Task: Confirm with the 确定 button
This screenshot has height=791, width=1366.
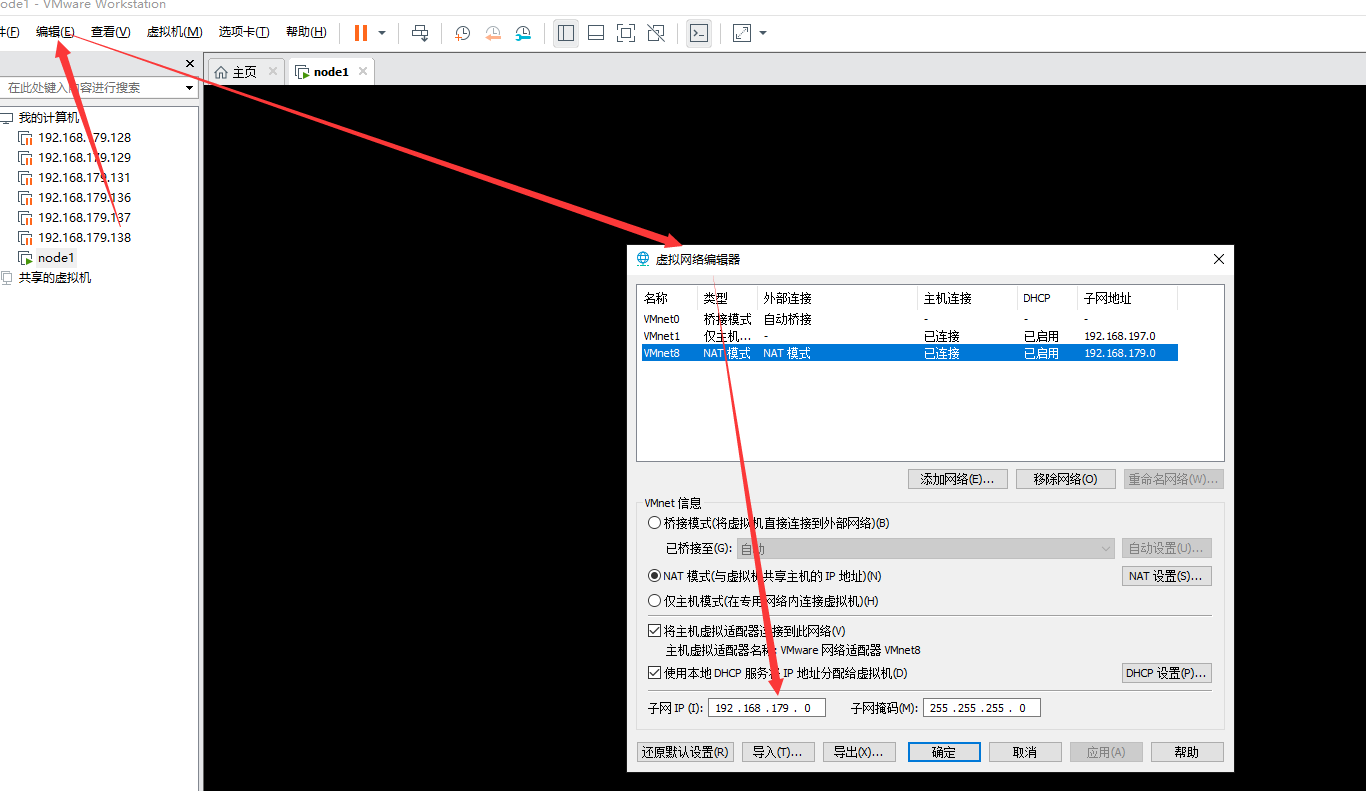Action: [944, 752]
